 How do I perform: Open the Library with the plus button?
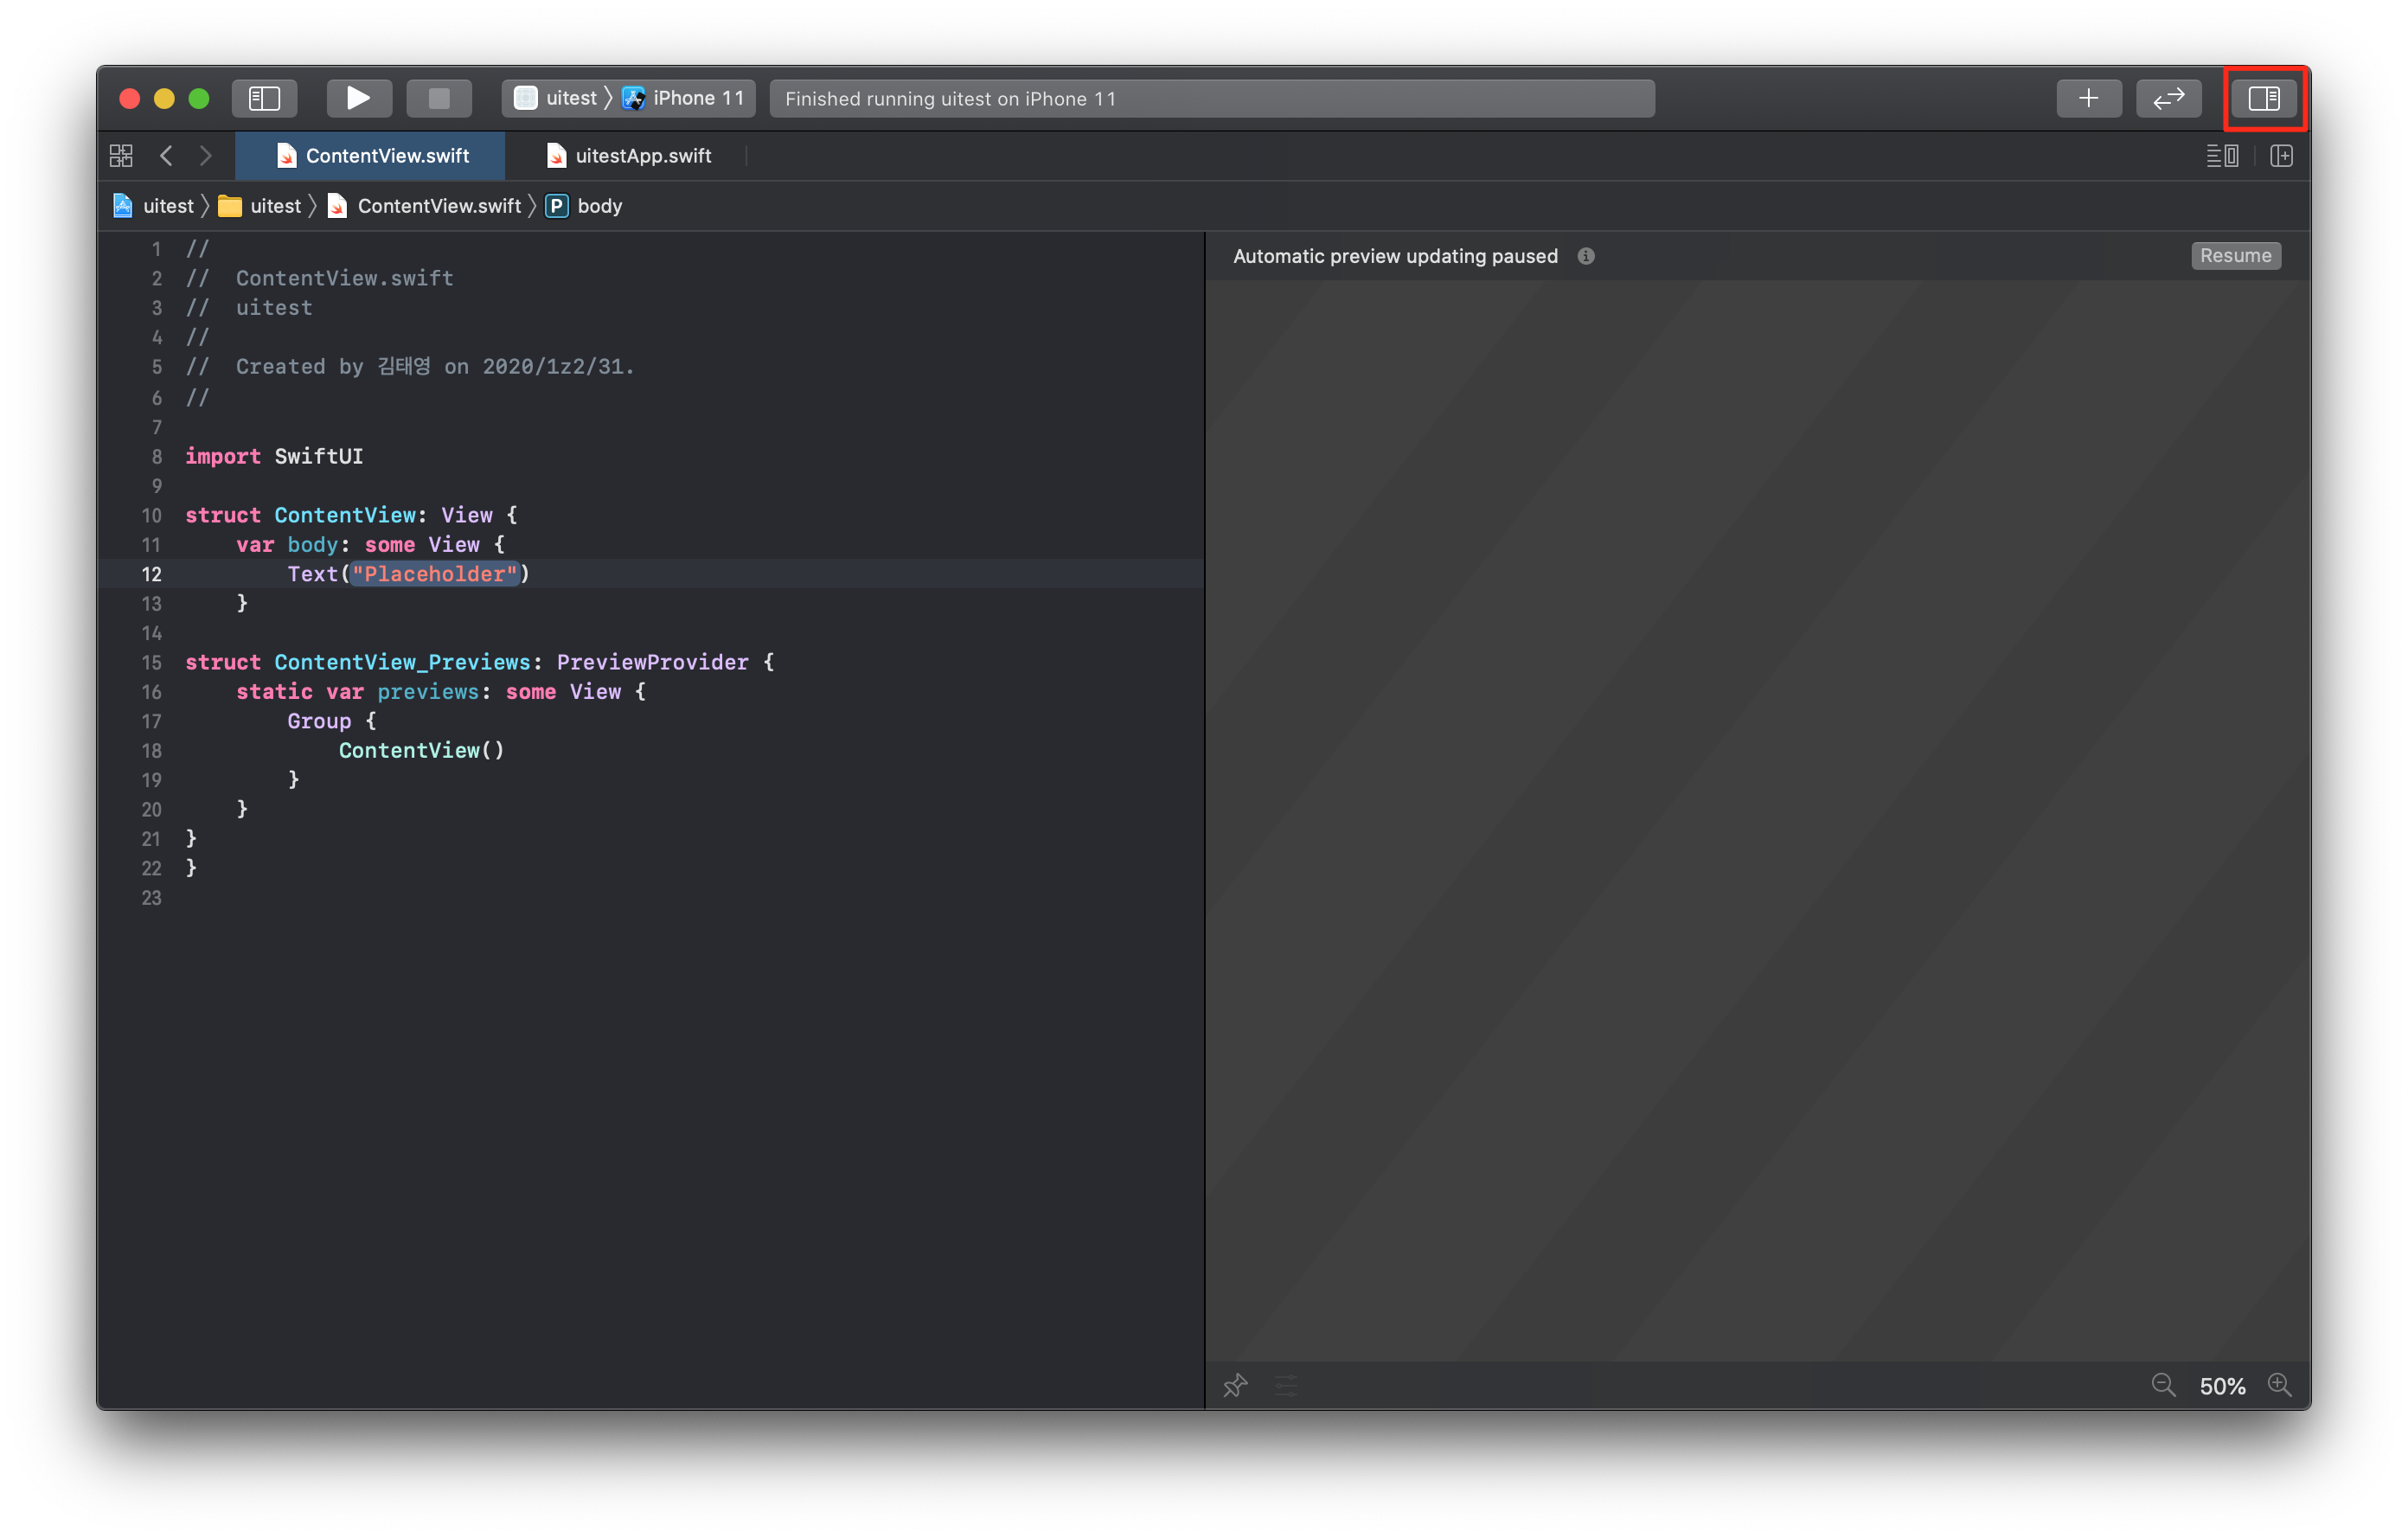(2088, 98)
